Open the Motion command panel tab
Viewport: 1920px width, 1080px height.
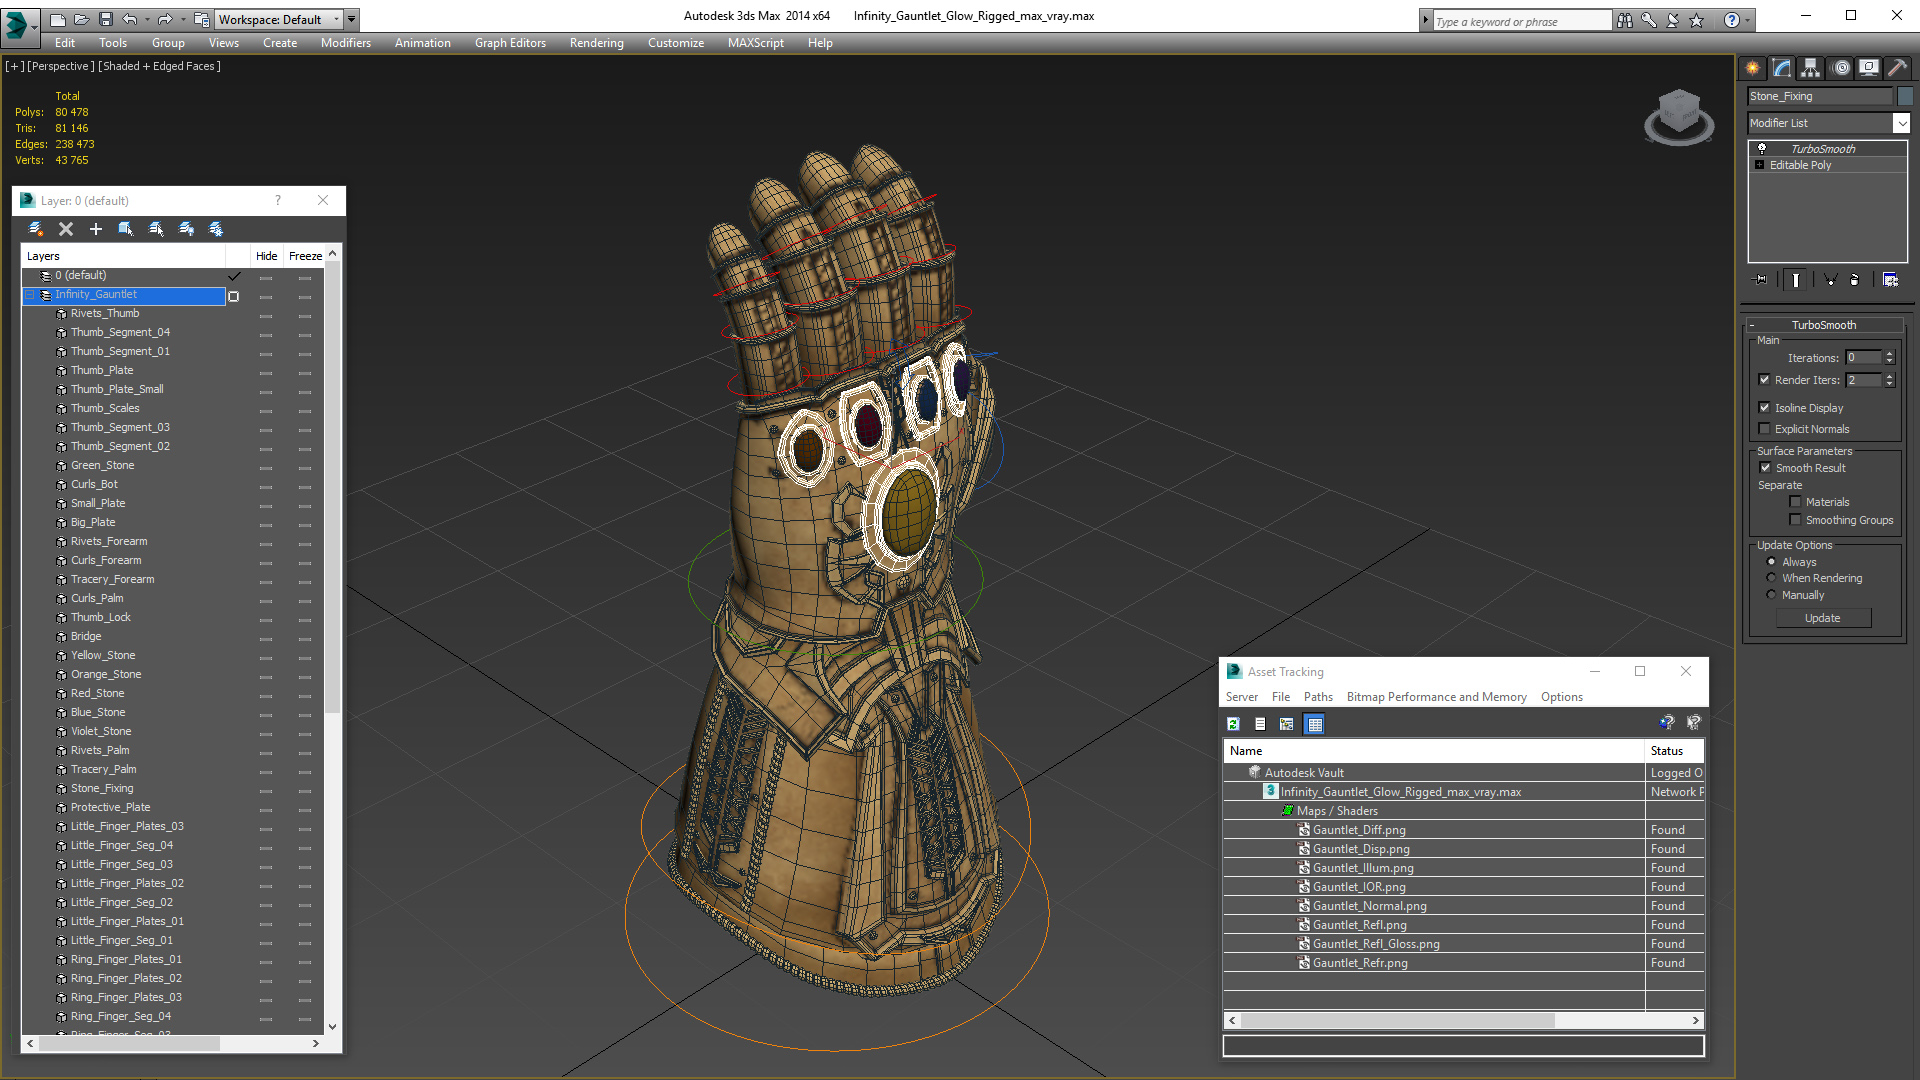1841,68
